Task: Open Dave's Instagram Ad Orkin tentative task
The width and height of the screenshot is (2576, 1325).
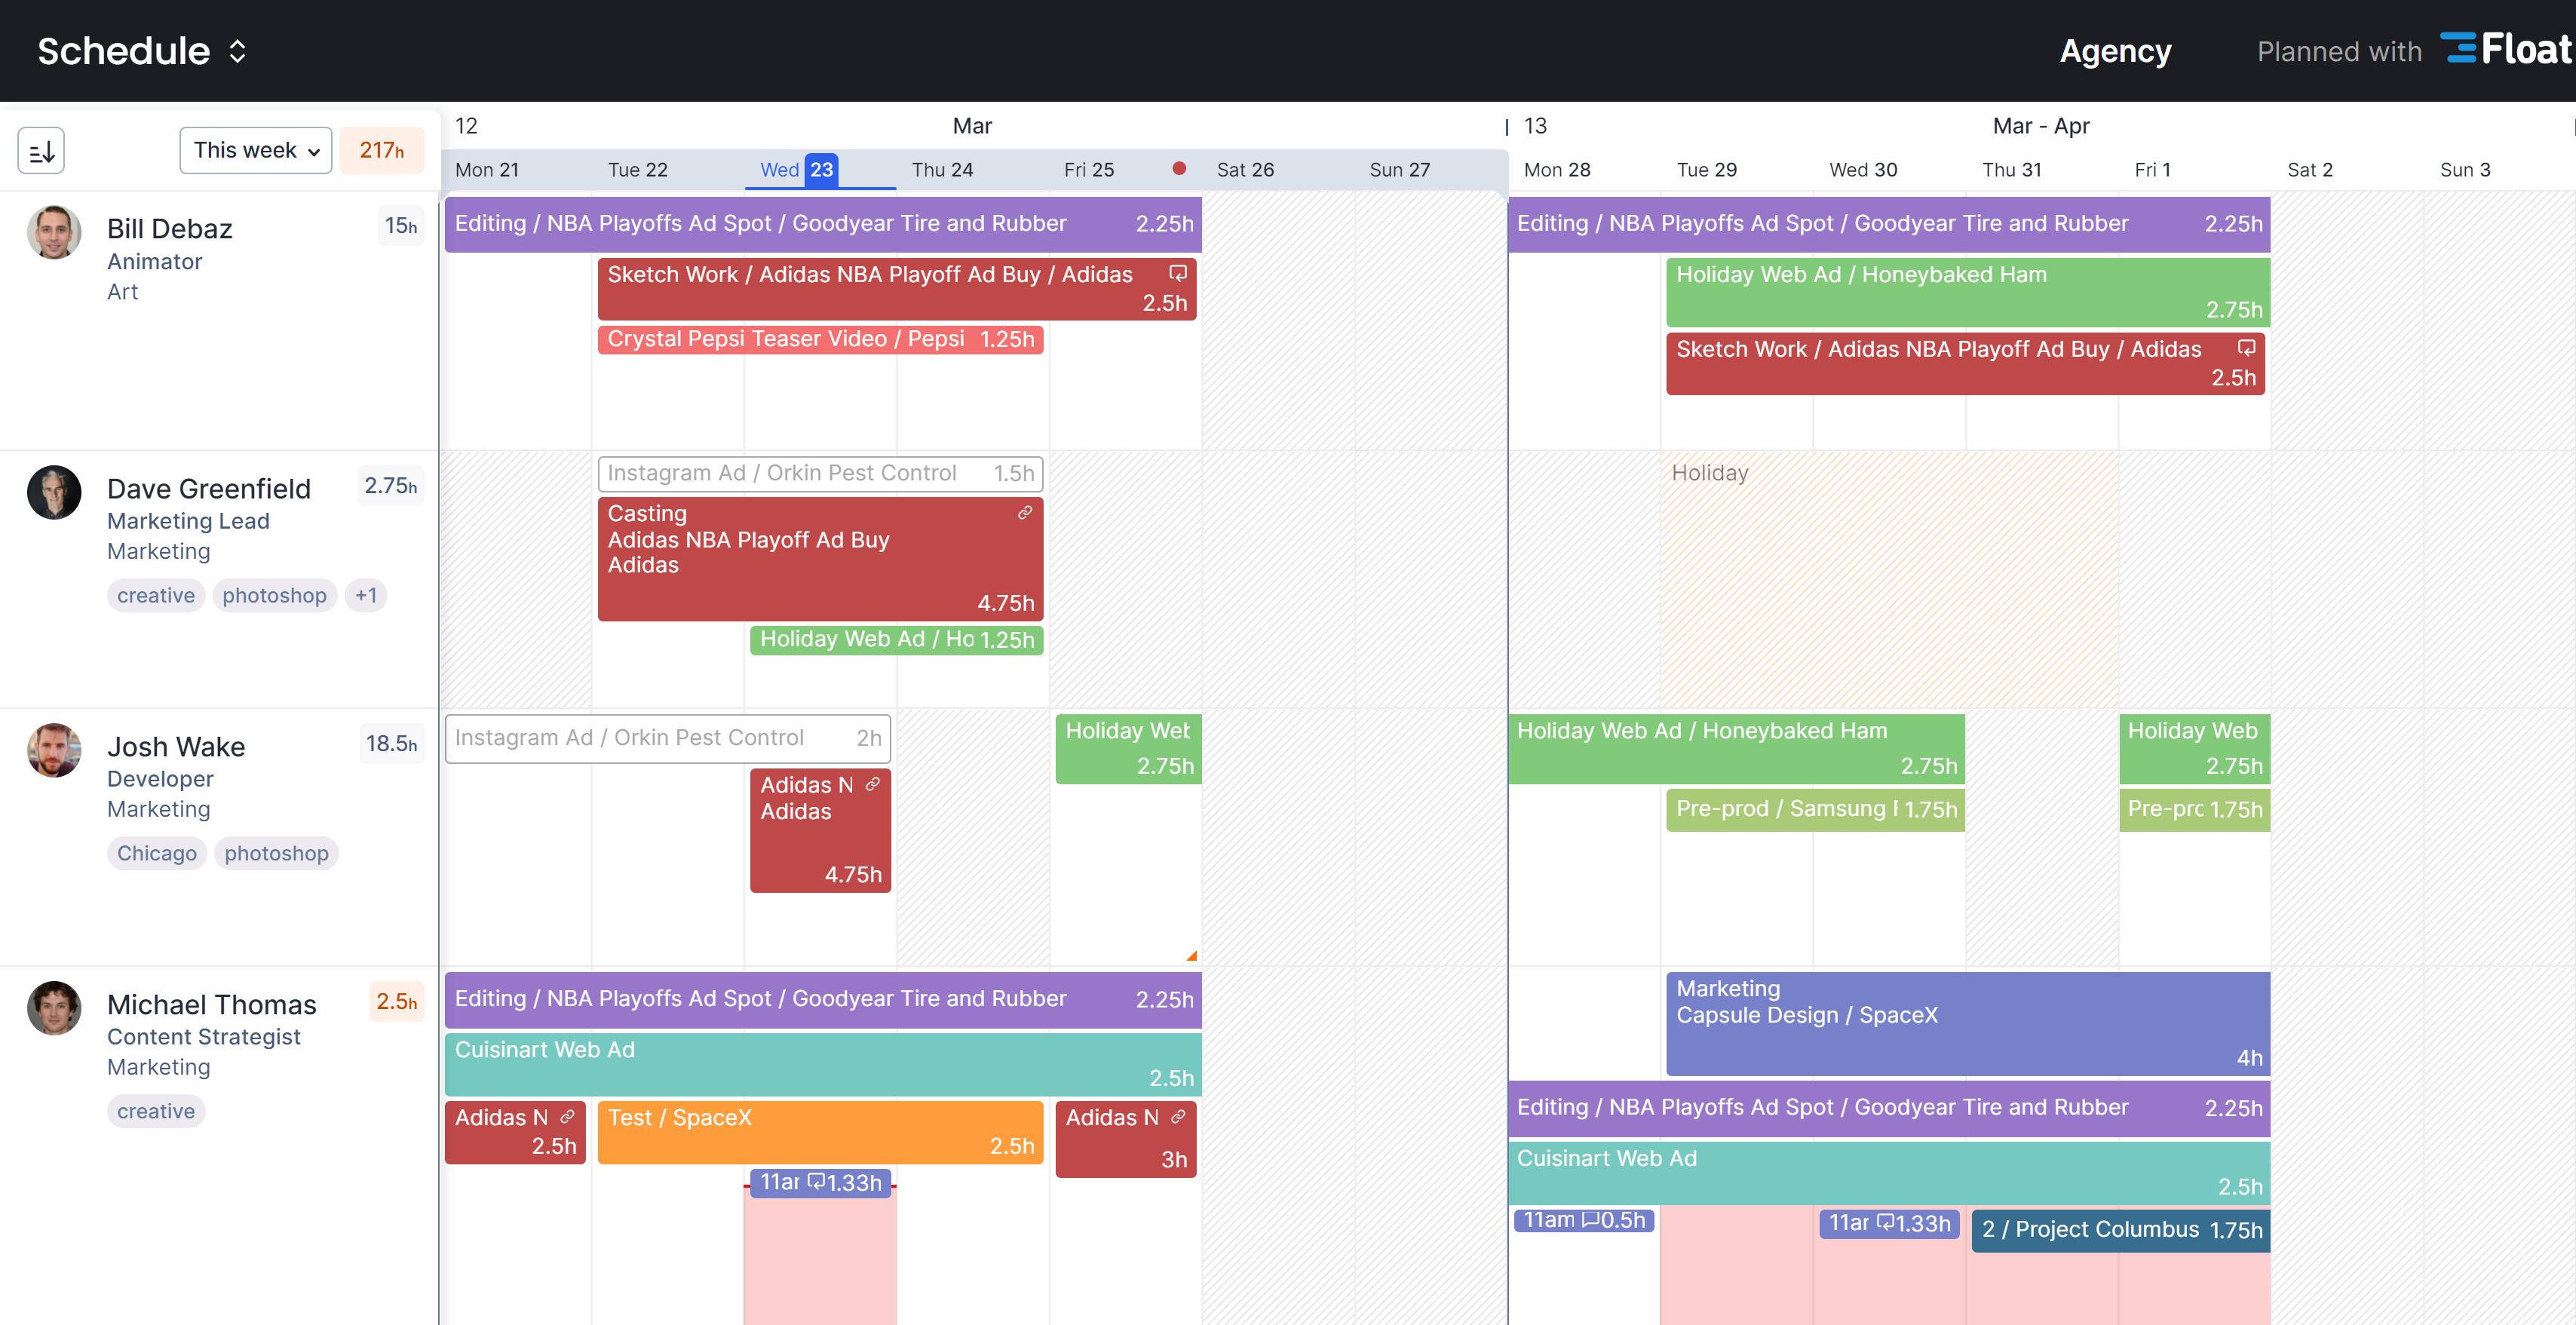Action: pyautogui.click(x=820, y=473)
